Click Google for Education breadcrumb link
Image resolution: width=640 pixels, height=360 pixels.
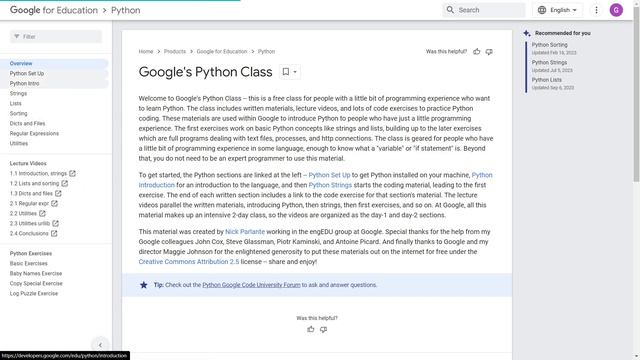(x=222, y=51)
